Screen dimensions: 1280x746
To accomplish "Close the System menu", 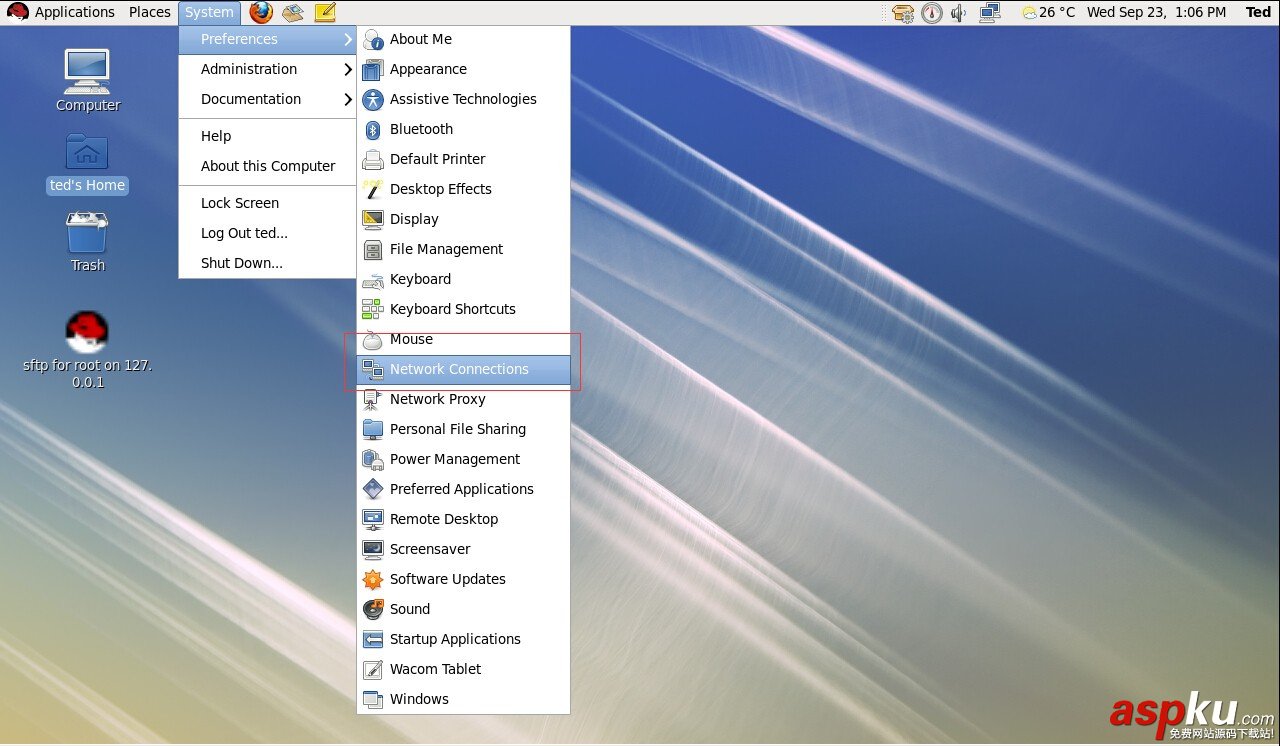I will tap(209, 12).
